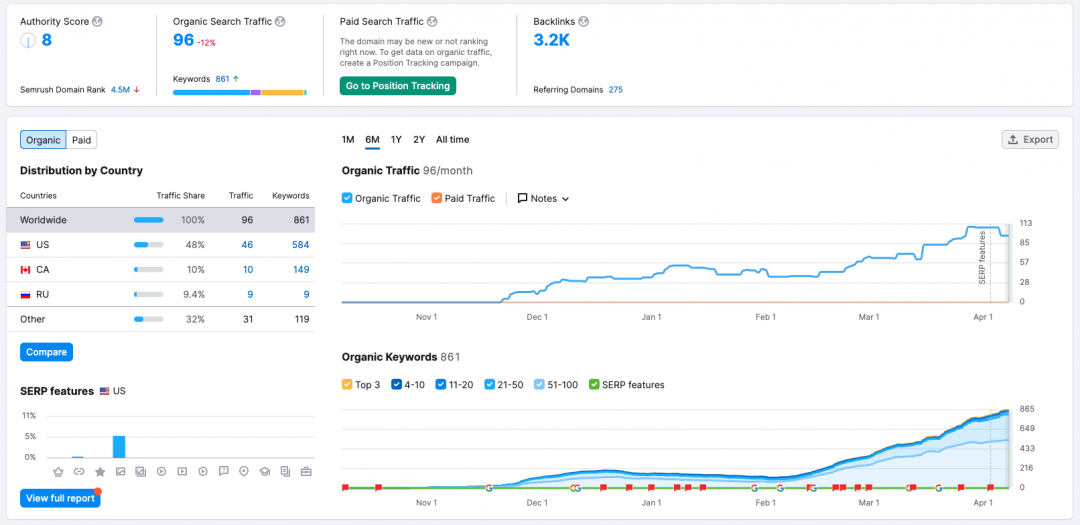
Task: Open the 275 Referring Domains link
Action: tap(615, 90)
